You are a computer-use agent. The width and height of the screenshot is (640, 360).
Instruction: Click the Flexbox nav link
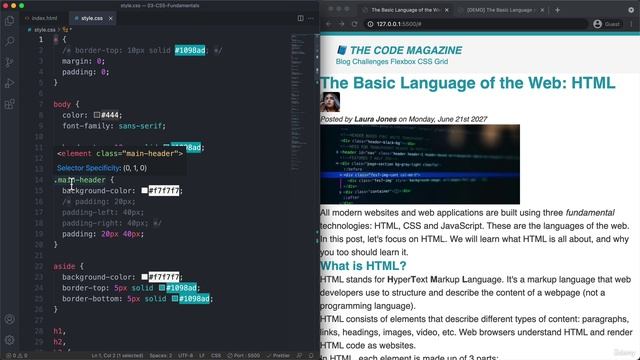point(403,62)
